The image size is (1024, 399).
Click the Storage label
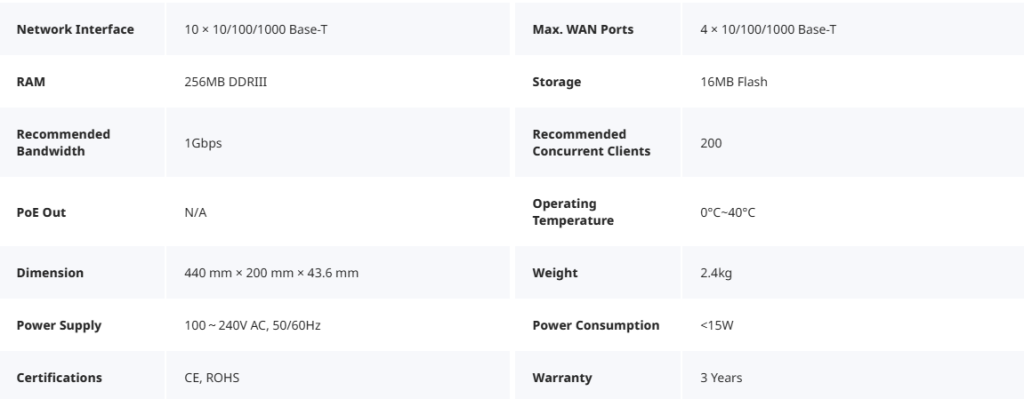coord(556,82)
